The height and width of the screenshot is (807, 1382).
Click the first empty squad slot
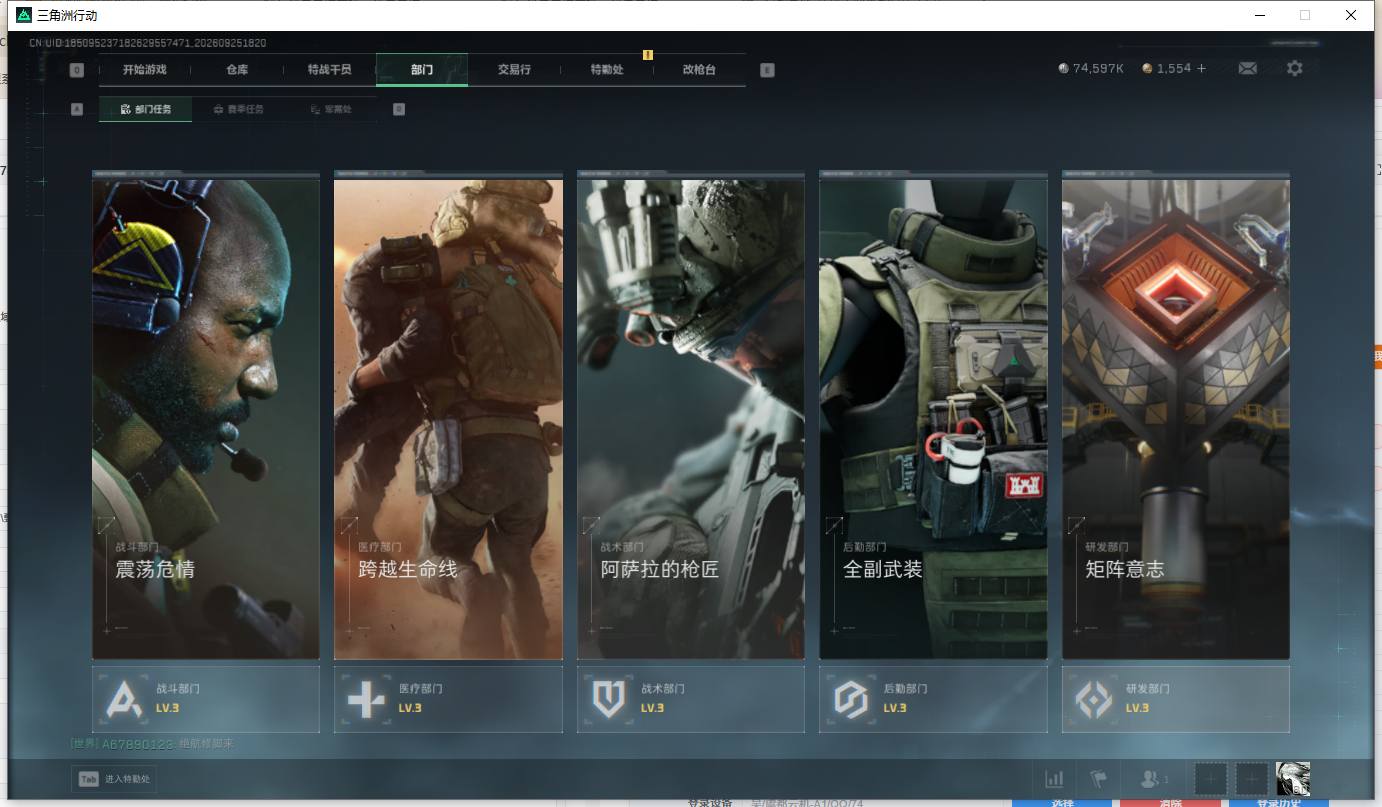coord(1210,779)
